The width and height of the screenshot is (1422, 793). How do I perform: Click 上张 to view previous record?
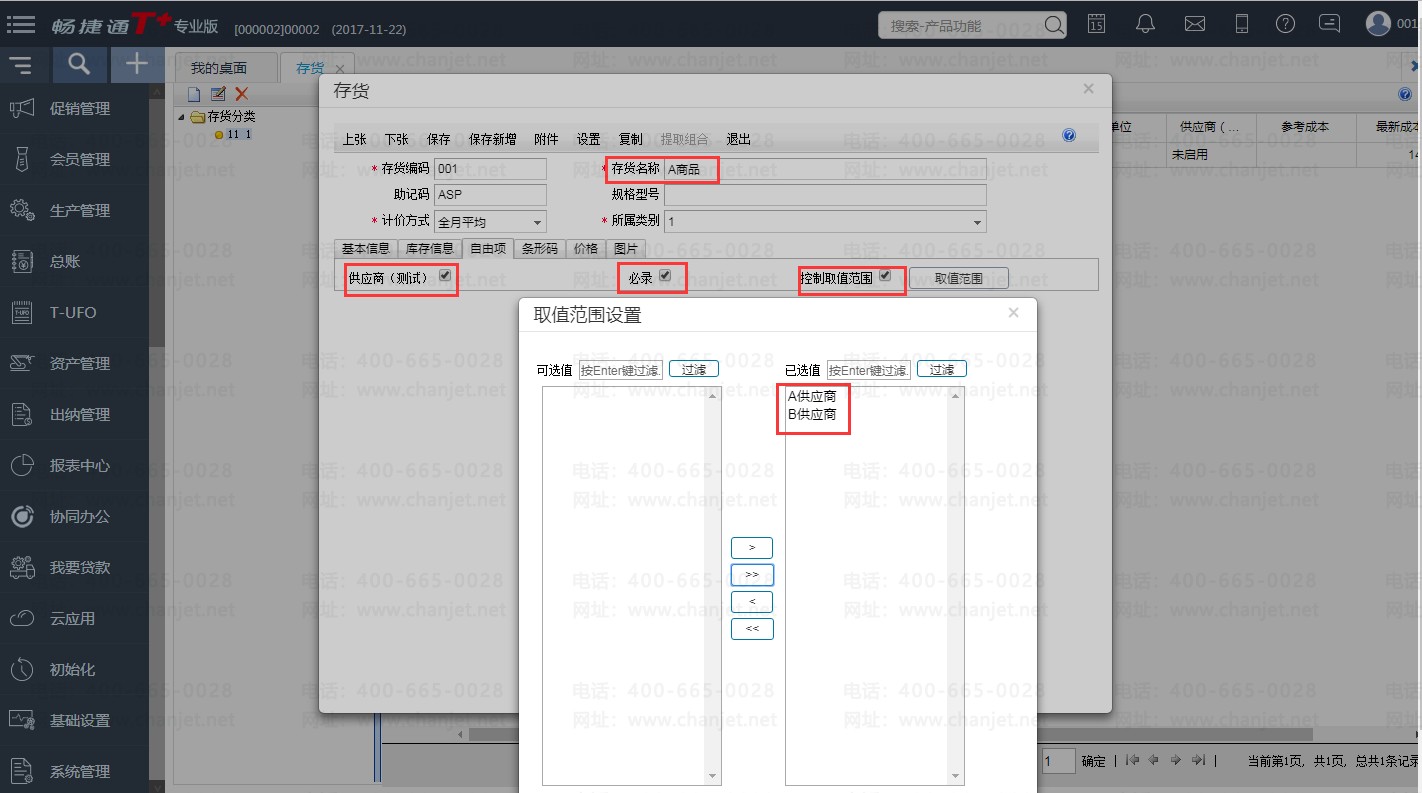click(x=355, y=139)
